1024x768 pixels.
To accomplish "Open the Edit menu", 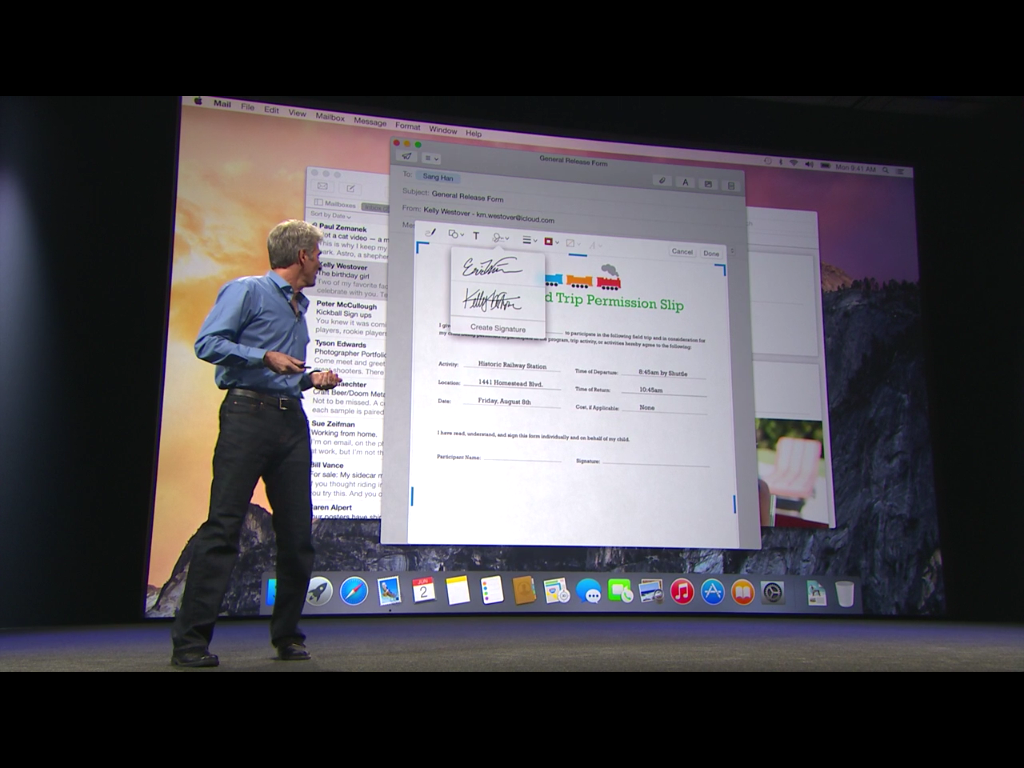I will [x=272, y=110].
